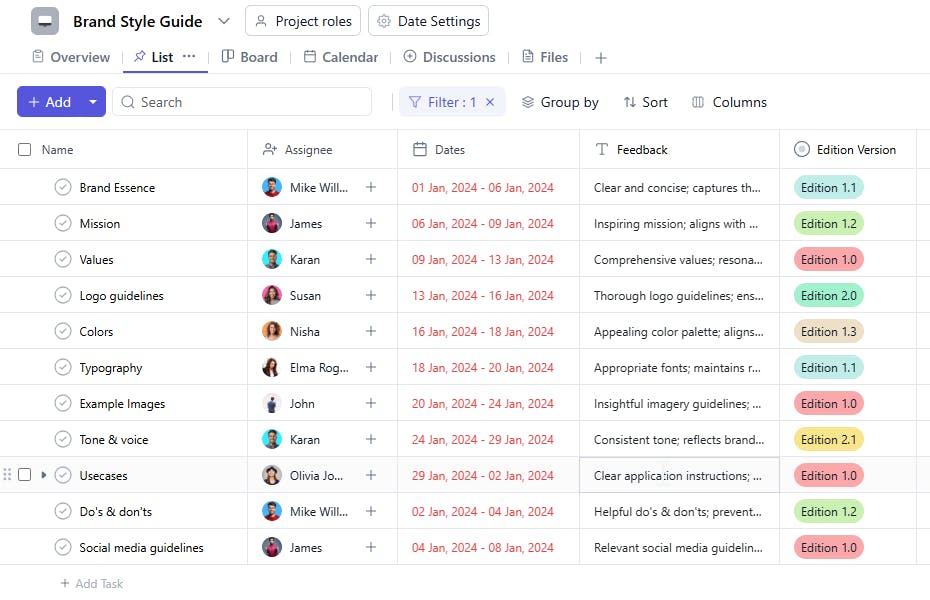This screenshot has width=930, height=600.
Task: Click the plus icon beside assignee John
Action: click(x=371, y=403)
